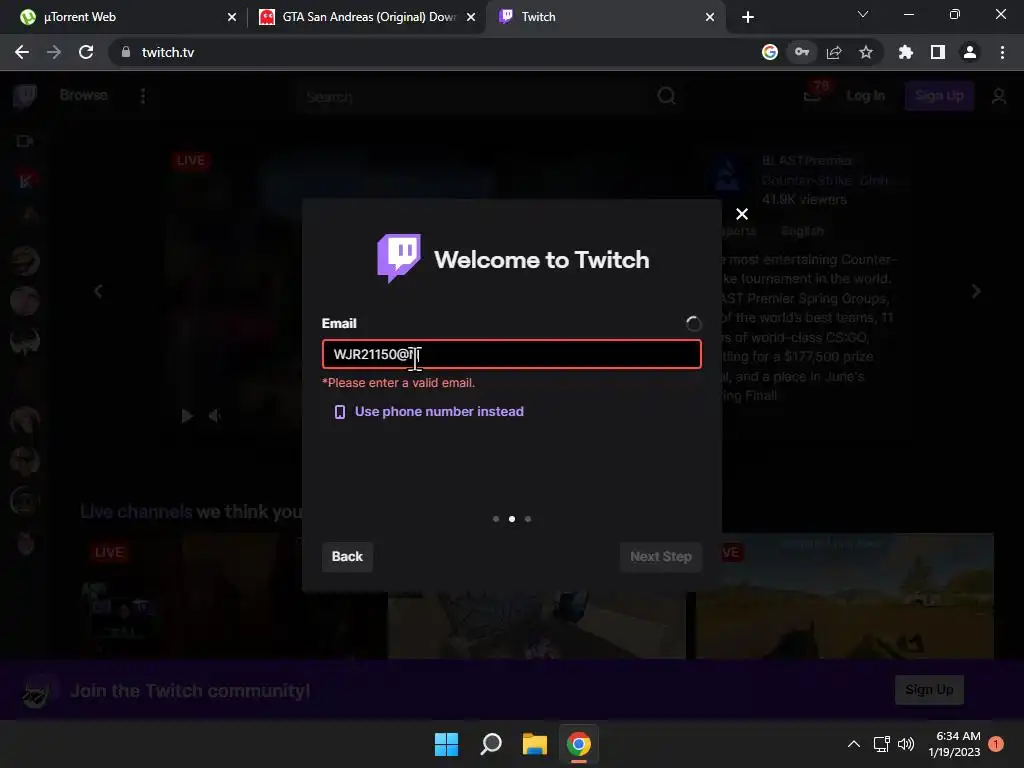Play the featured stream video
Image resolution: width=1024 pixels, height=768 pixels.
pyautogui.click(x=187, y=416)
